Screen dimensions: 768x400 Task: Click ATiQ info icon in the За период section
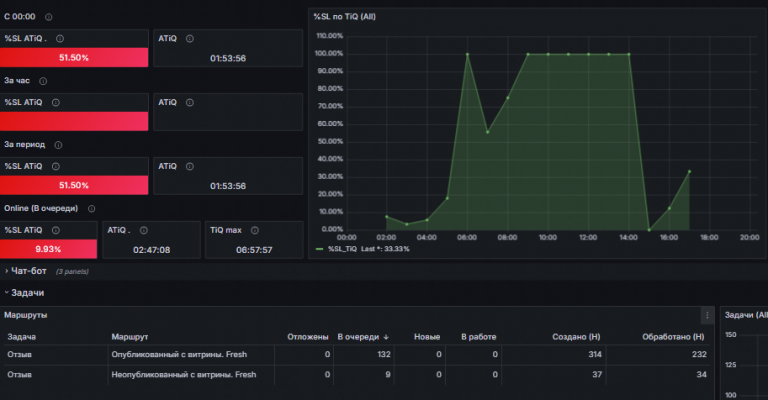(190, 166)
